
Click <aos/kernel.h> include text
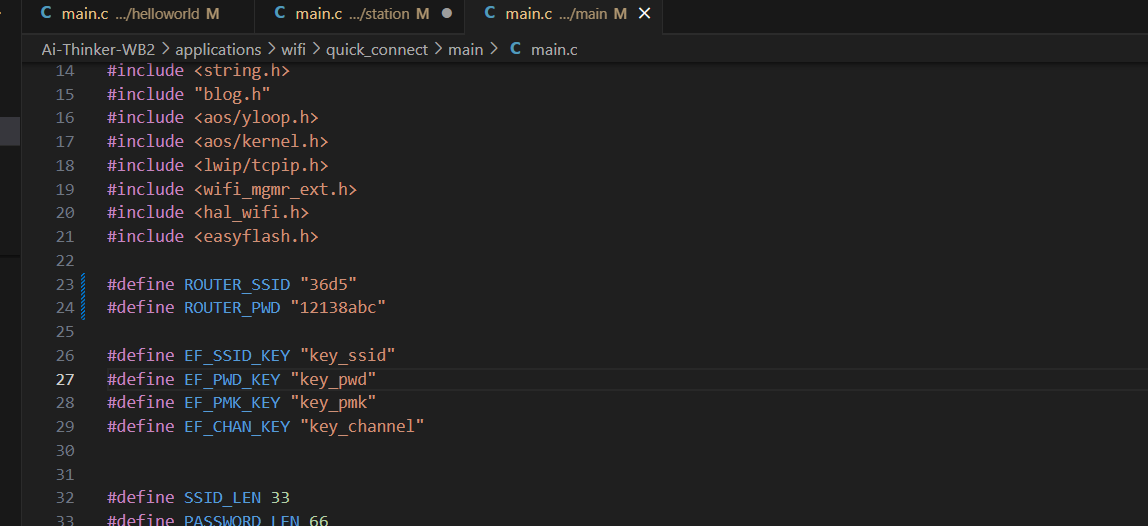tap(261, 141)
